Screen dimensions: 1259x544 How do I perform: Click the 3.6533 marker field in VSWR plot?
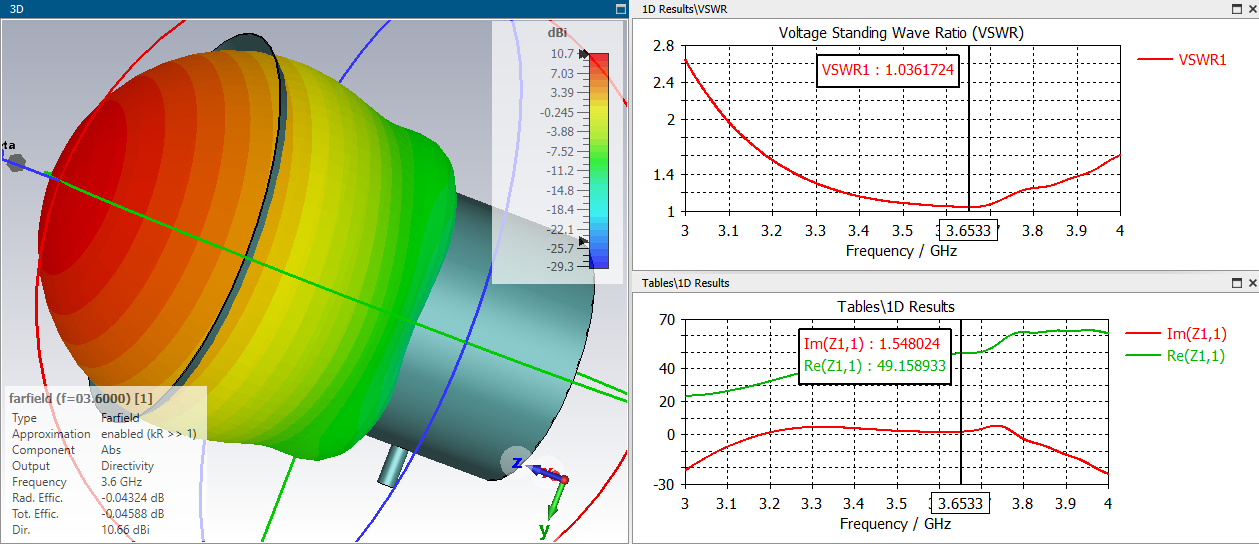point(968,229)
